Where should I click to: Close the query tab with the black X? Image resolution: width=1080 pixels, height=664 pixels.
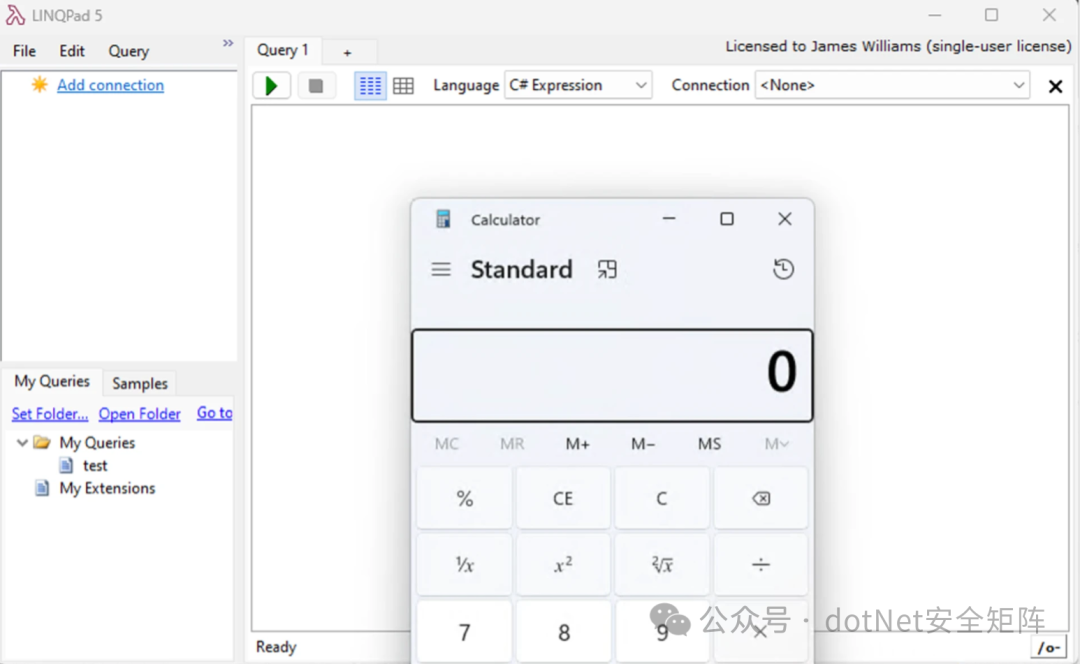[1055, 86]
